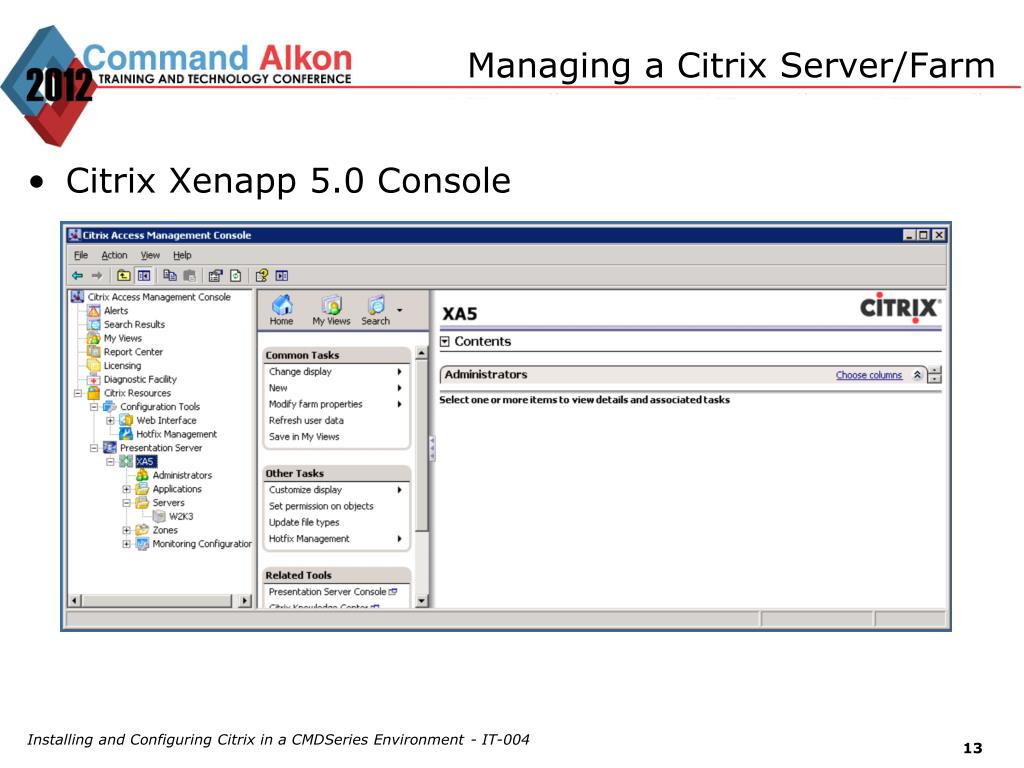The width and height of the screenshot is (1024, 768).
Task: Click the task pane scroll-down arrow
Action: pos(422,601)
